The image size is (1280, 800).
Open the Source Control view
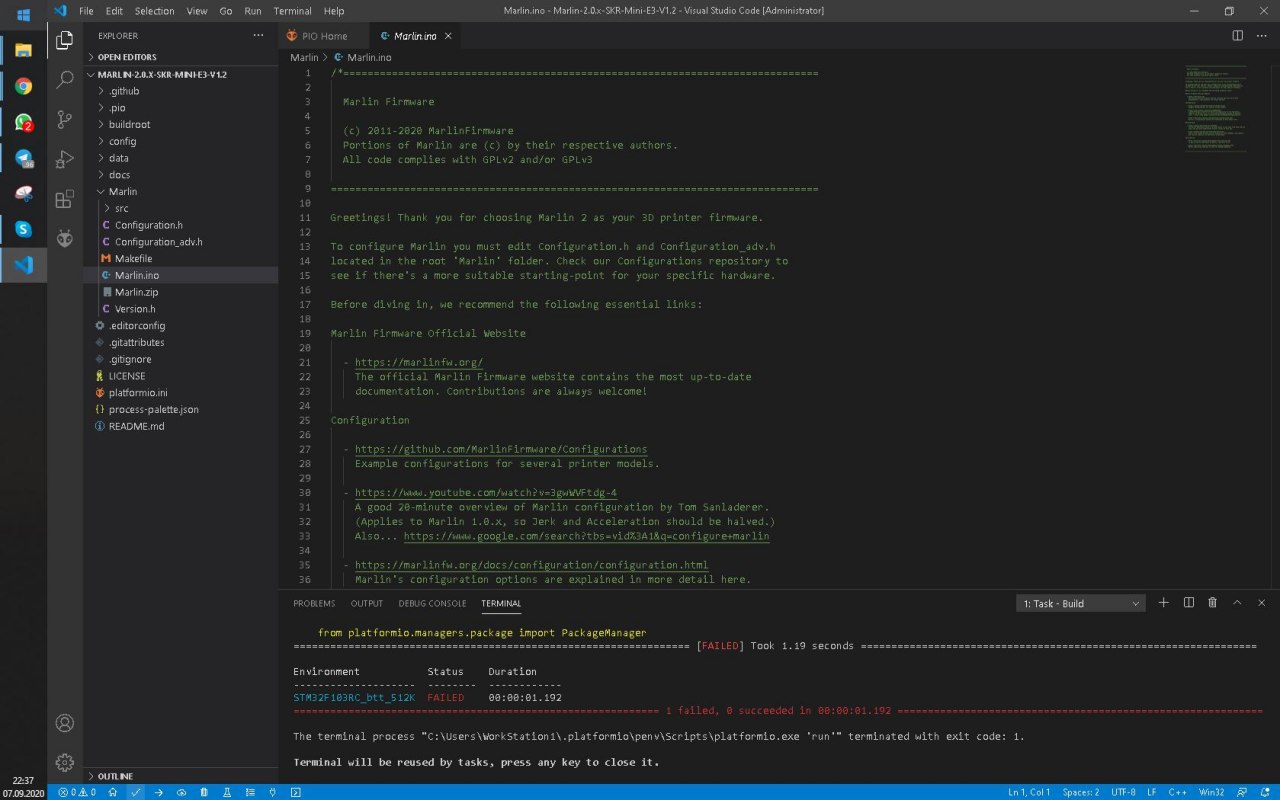[x=65, y=120]
